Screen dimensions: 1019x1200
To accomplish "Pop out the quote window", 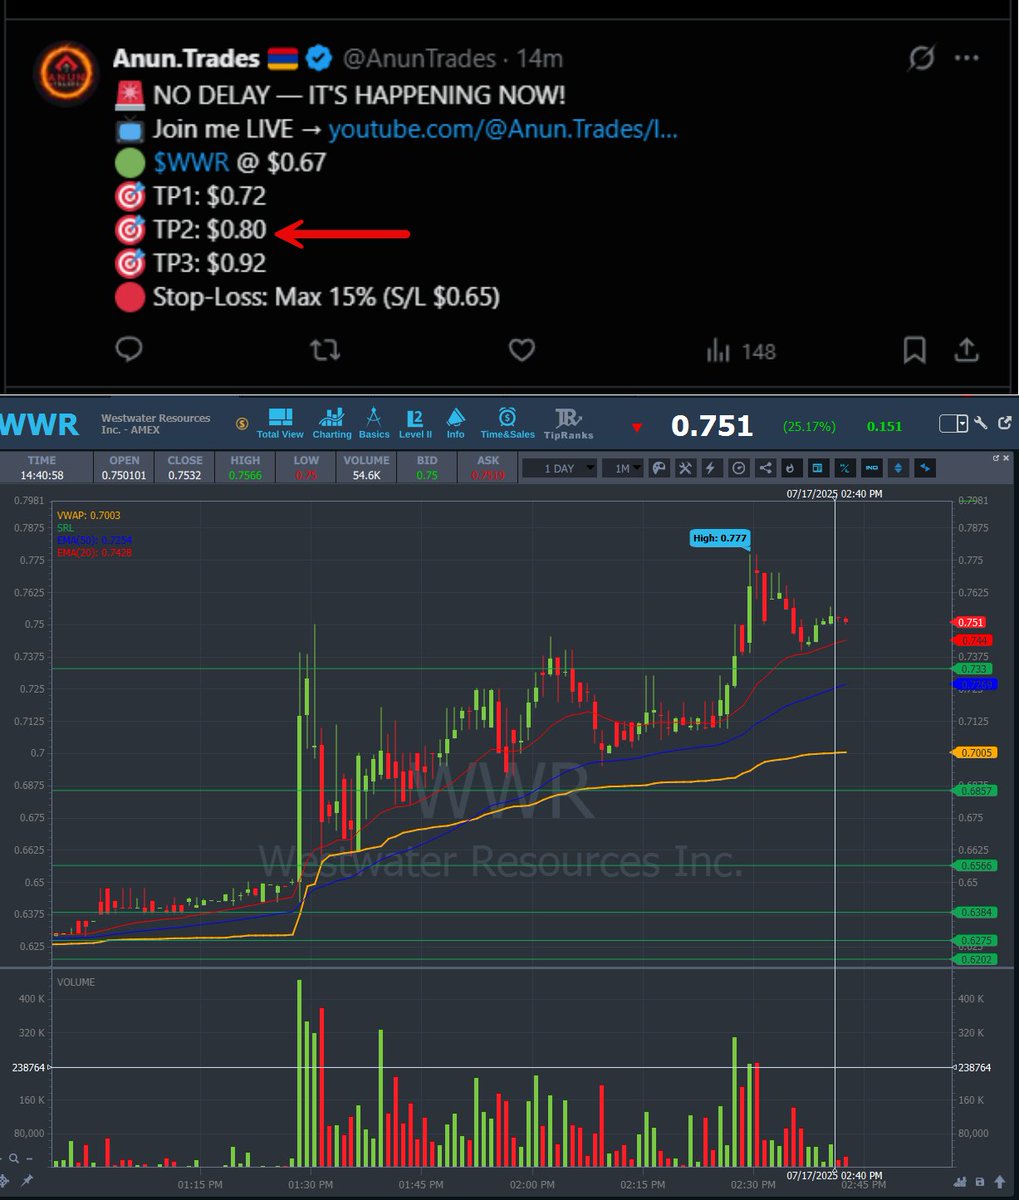I will click(x=1005, y=424).
